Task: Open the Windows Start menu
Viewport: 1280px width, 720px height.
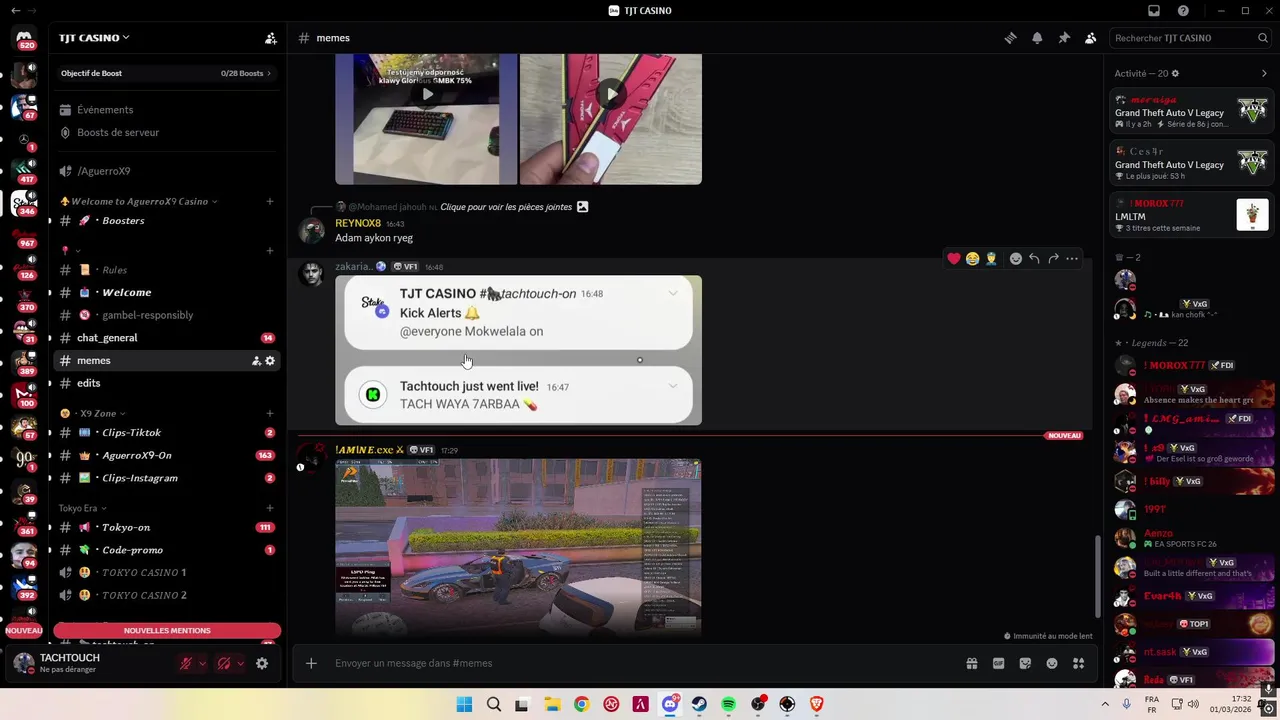Action: 464,705
